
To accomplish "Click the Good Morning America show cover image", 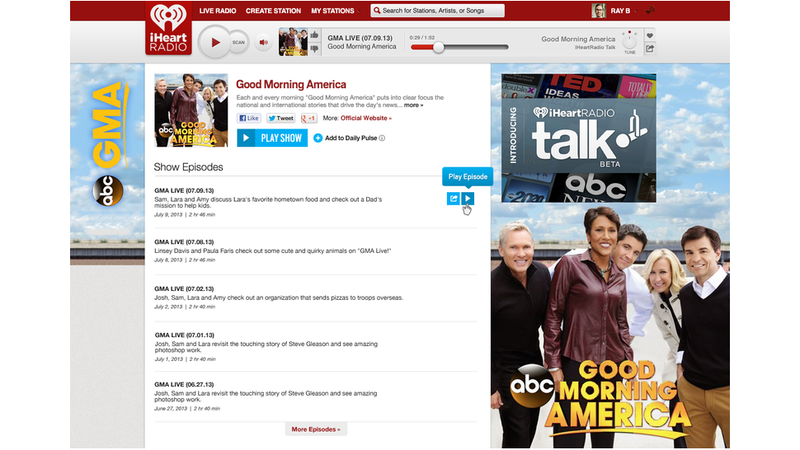I will [191, 110].
